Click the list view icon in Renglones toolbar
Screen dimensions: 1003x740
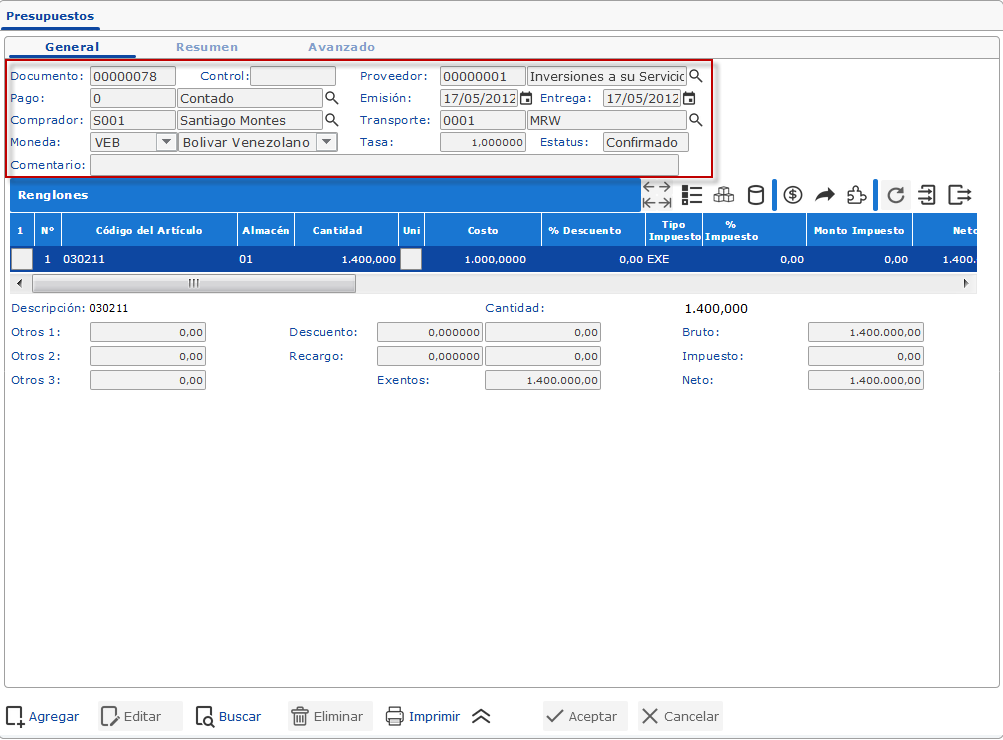(x=691, y=195)
